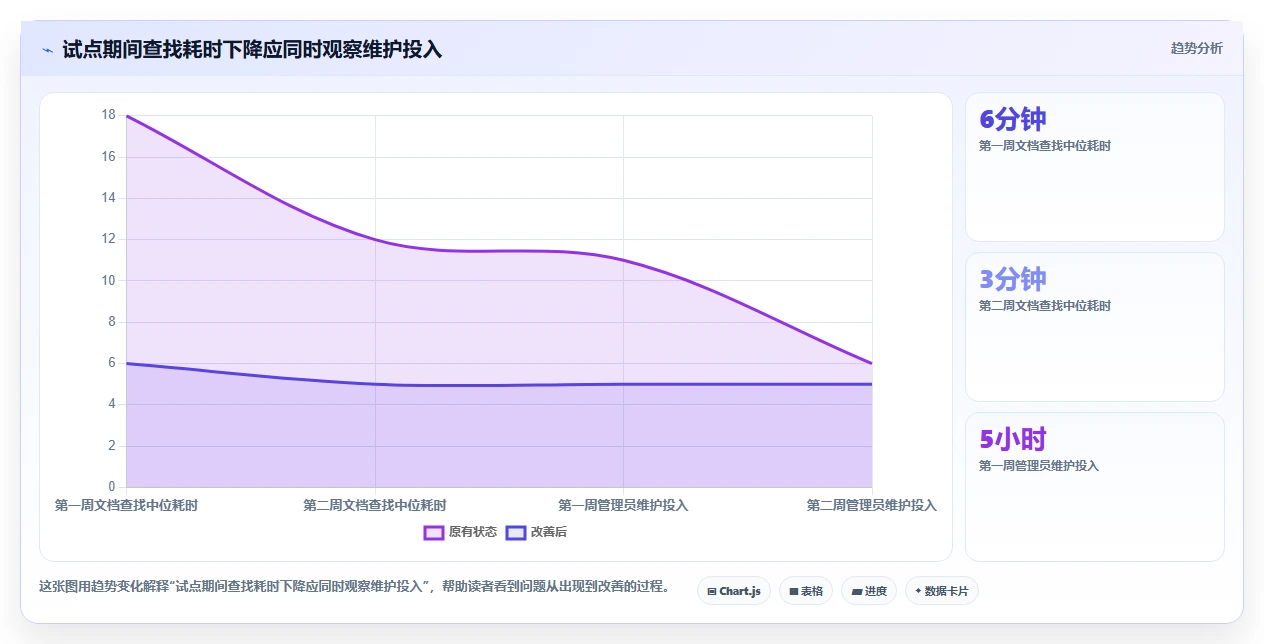This screenshot has width=1264, height=644.
Task: Click the Chart.js tag icon
Action: coord(711,592)
